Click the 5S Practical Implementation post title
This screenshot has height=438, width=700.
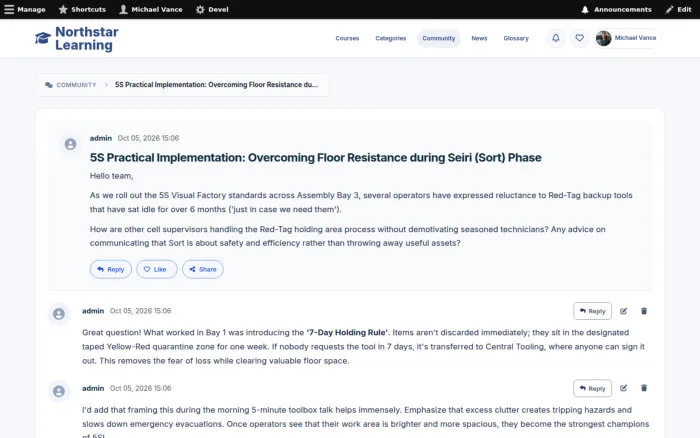pyautogui.click(x=316, y=158)
